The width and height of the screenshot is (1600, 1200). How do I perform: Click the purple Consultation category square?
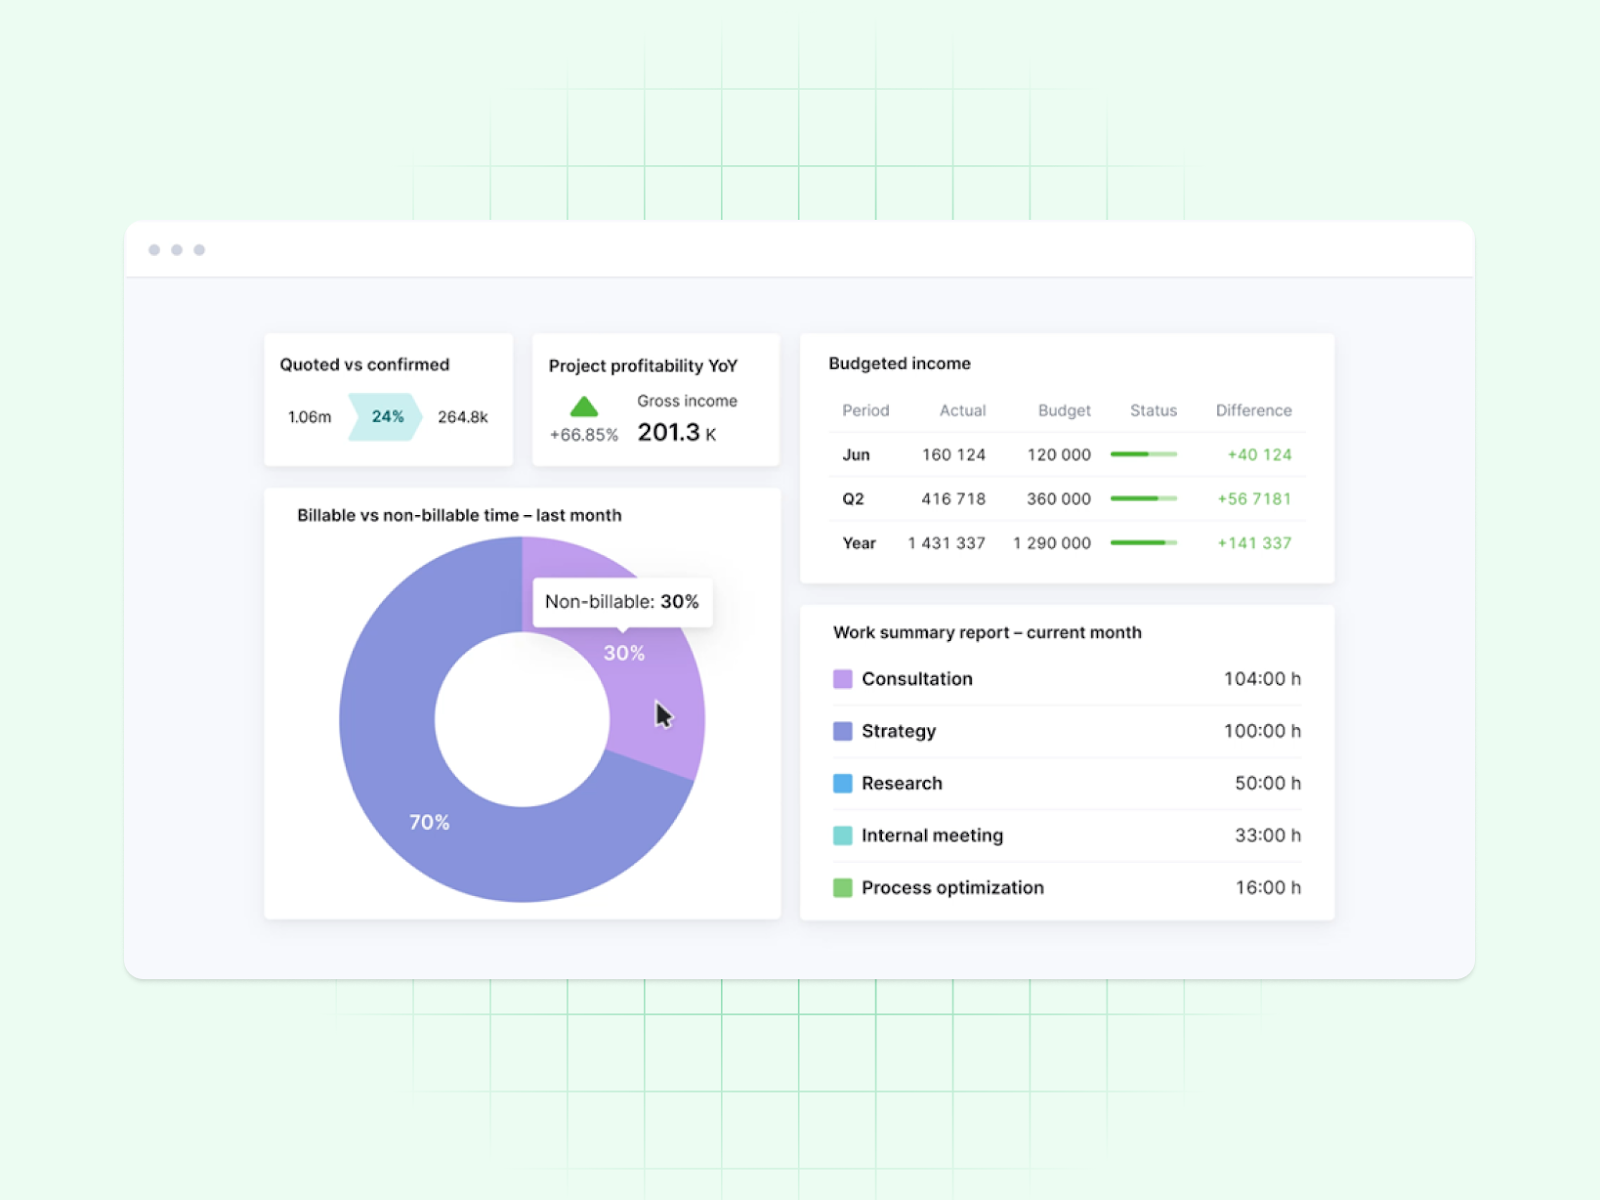[x=841, y=679]
